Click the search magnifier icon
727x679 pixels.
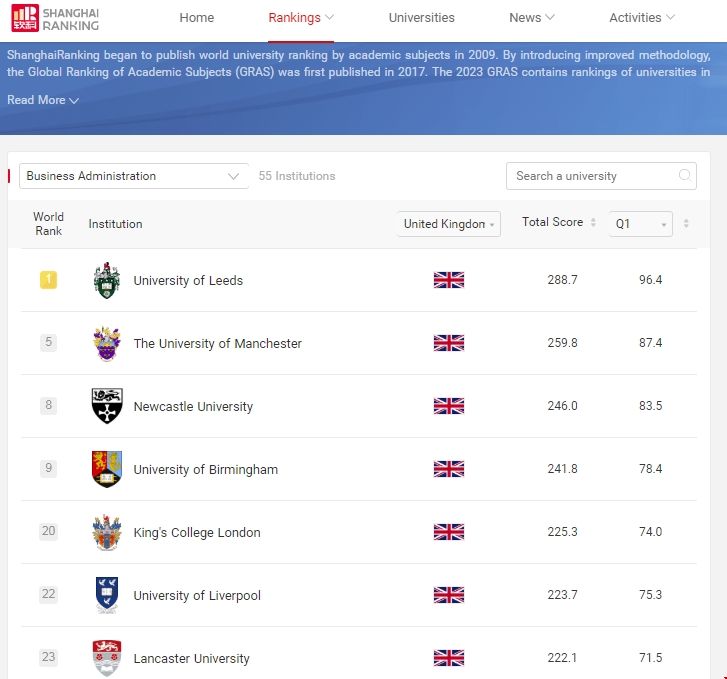click(685, 176)
